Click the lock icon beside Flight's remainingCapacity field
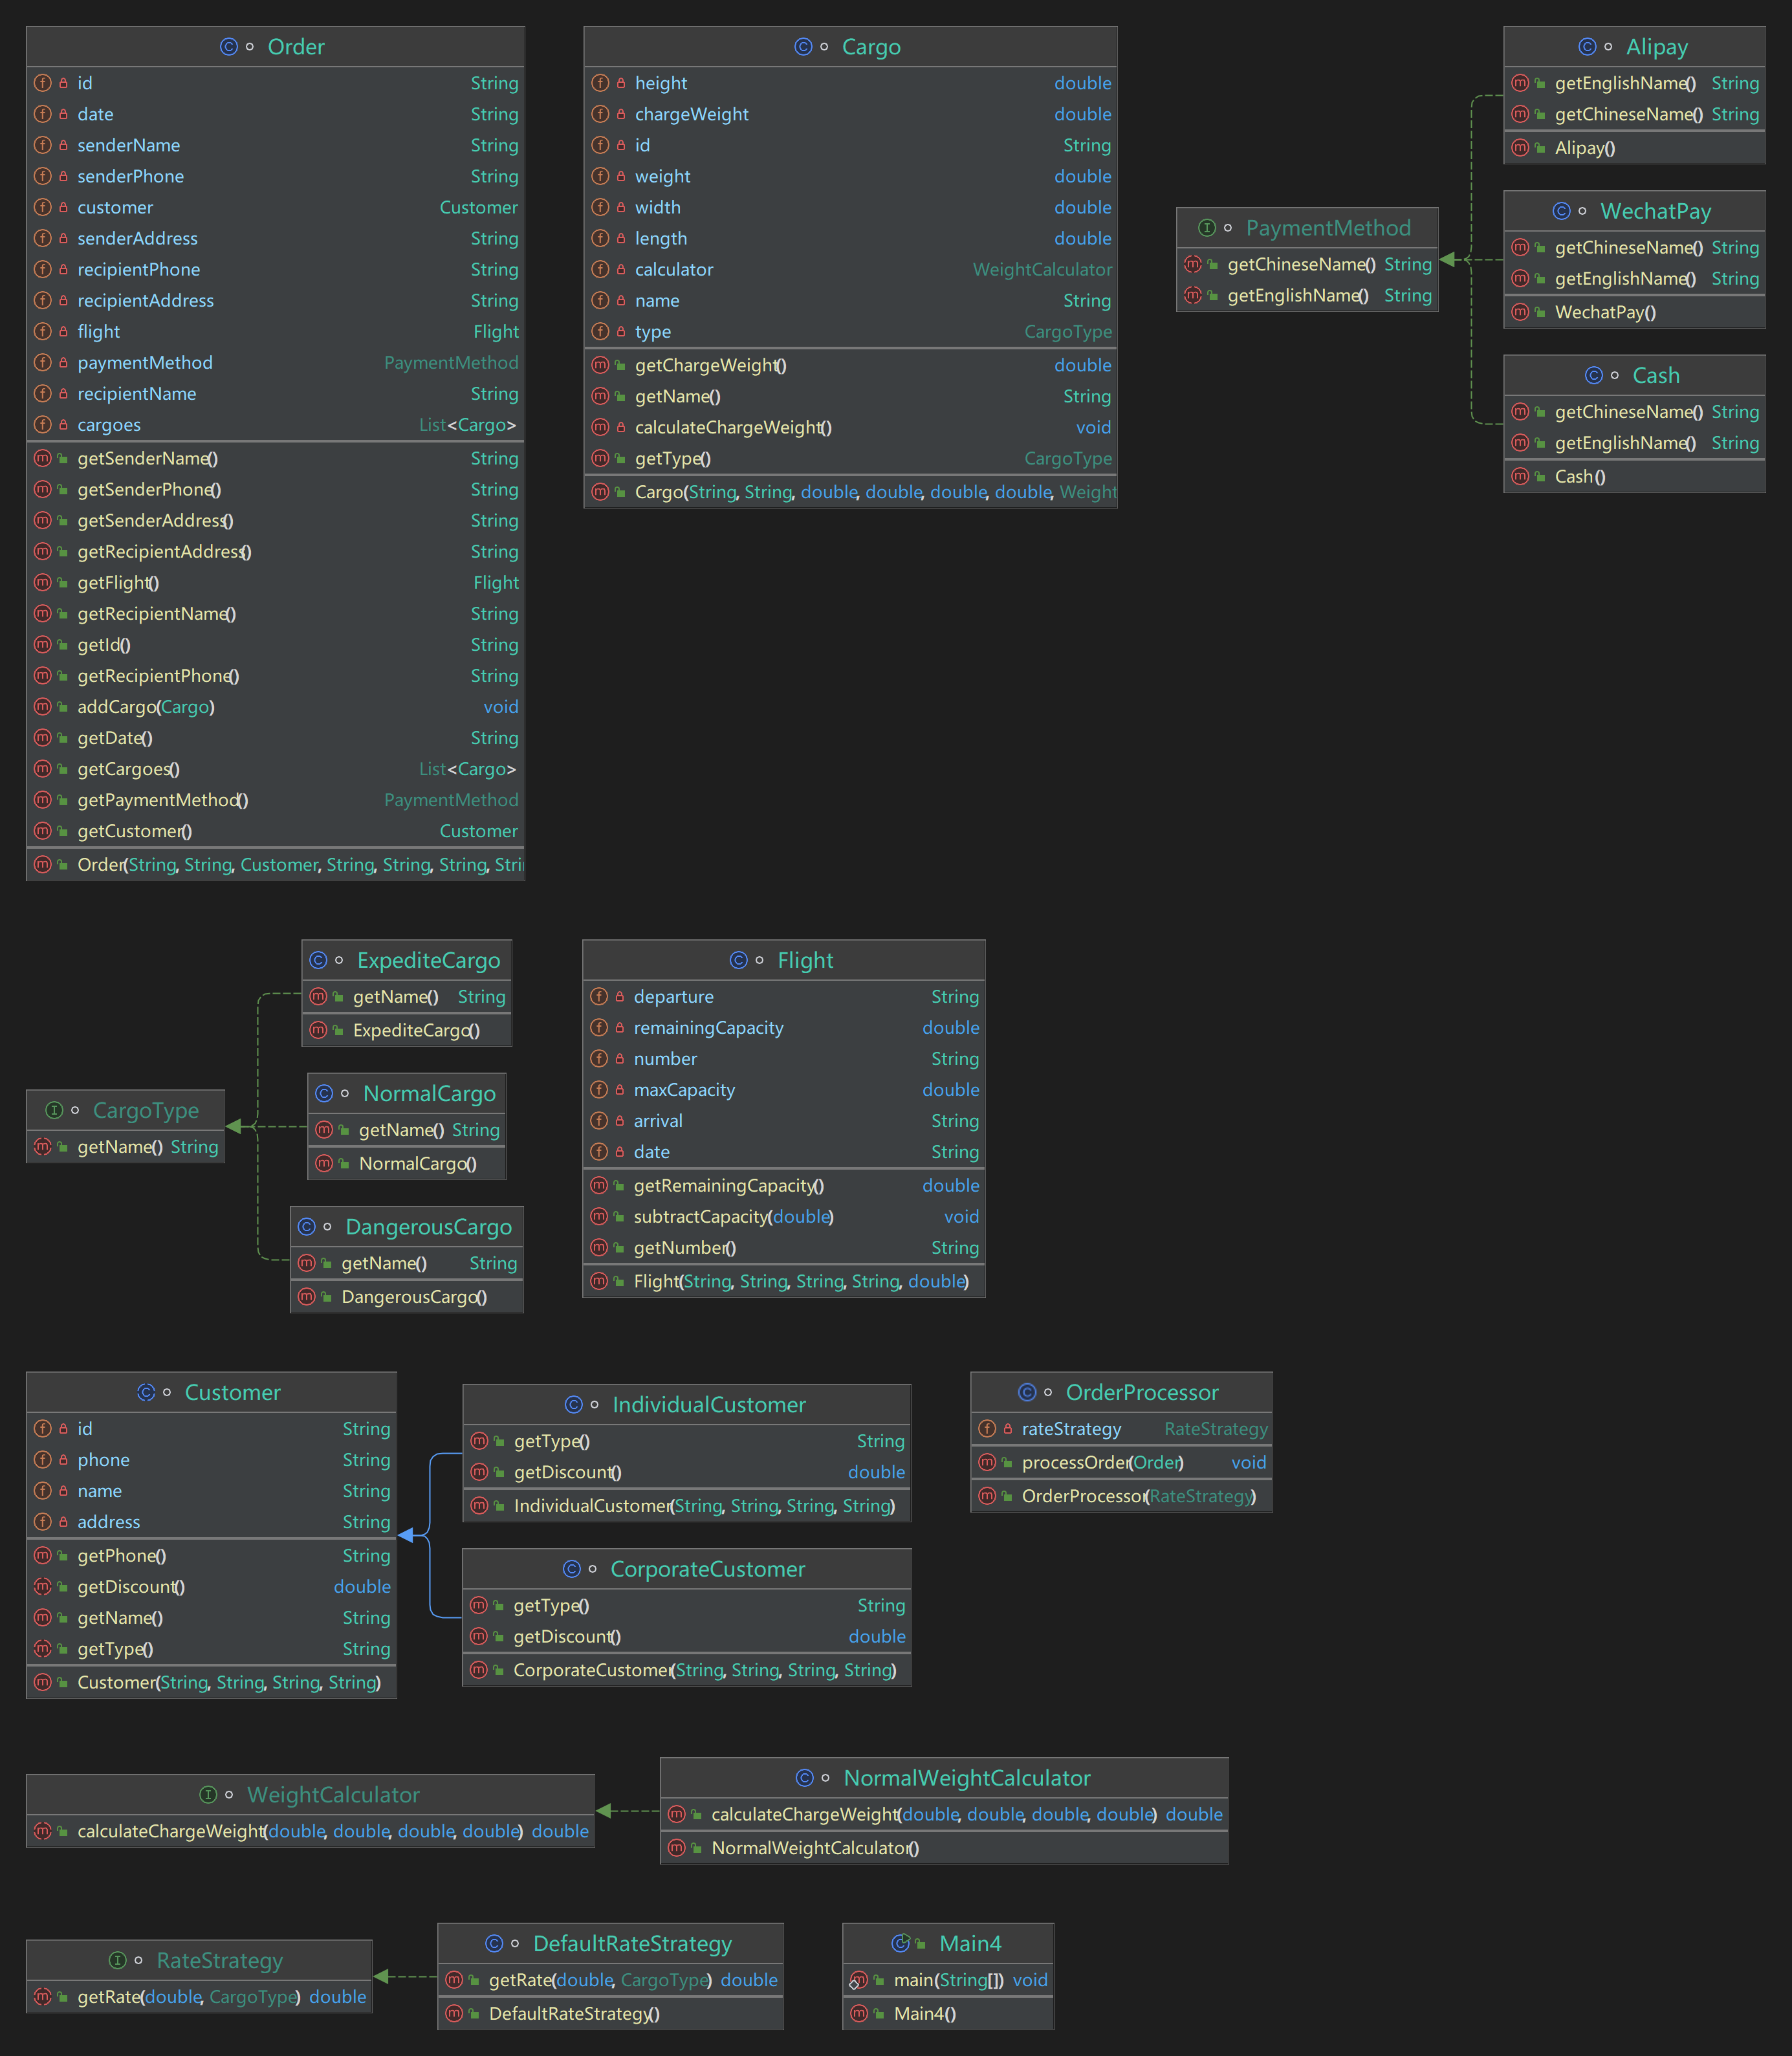 click(619, 1028)
